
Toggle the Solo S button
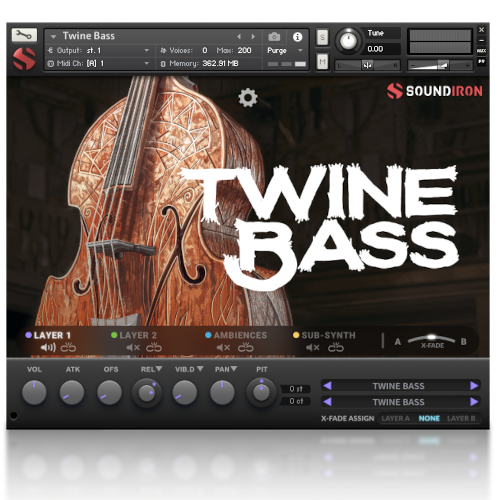pos(322,37)
